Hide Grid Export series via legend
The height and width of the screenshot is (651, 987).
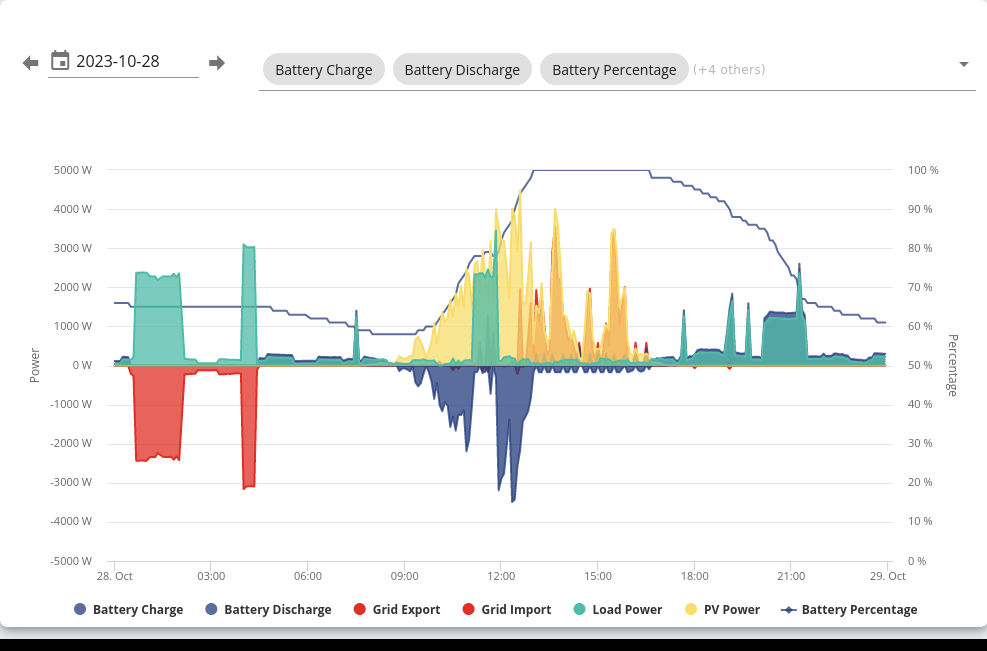(x=397, y=609)
